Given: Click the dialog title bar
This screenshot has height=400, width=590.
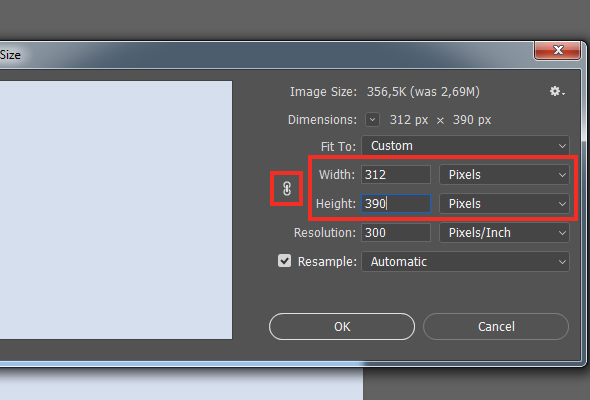Looking at the screenshot, I should 263,55.
